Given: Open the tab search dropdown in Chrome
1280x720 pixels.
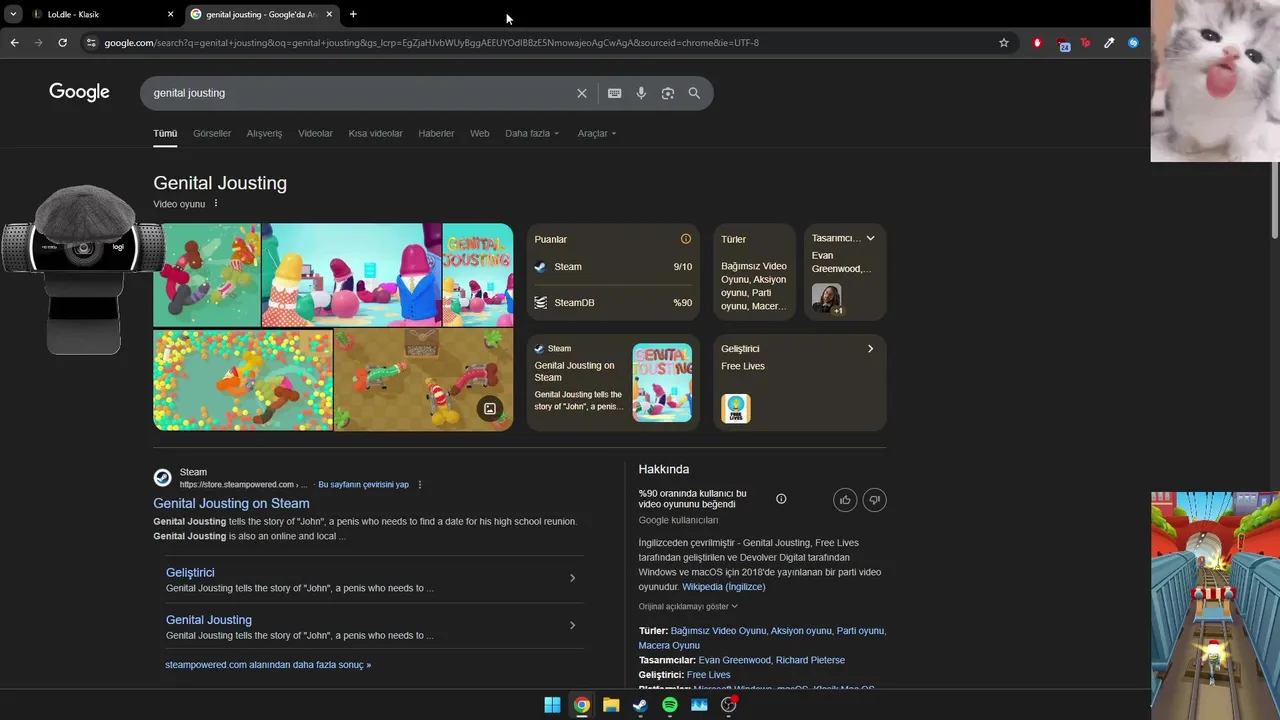Looking at the screenshot, I should pyautogui.click(x=13, y=14).
